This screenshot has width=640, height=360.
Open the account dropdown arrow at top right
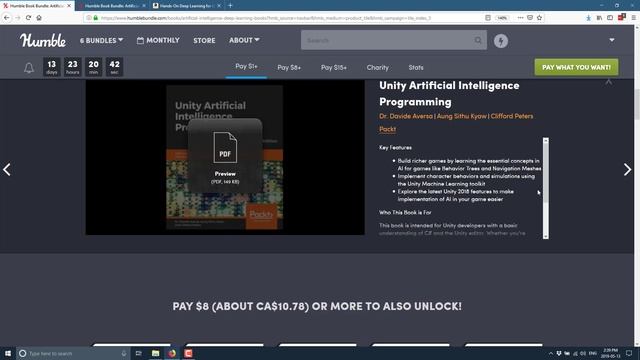[x=611, y=40]
